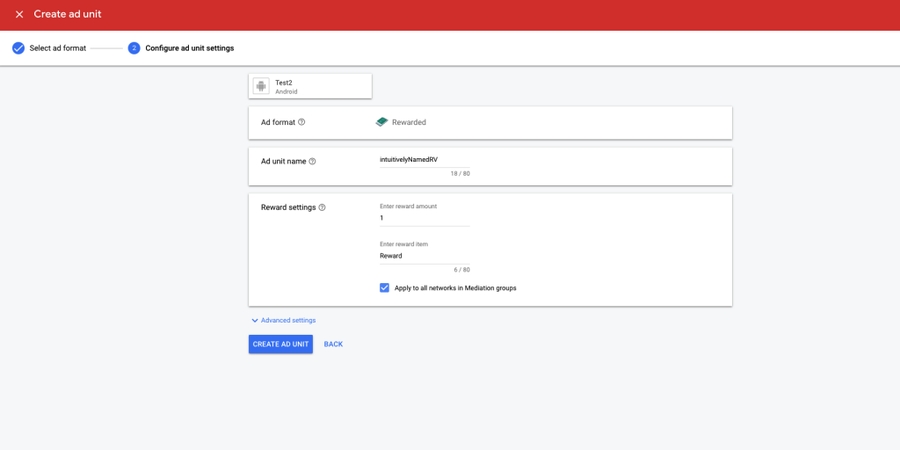Select the Test2 Android app card
The height and width of the screenshot is (450, 900).
click(x=310, y=86)
